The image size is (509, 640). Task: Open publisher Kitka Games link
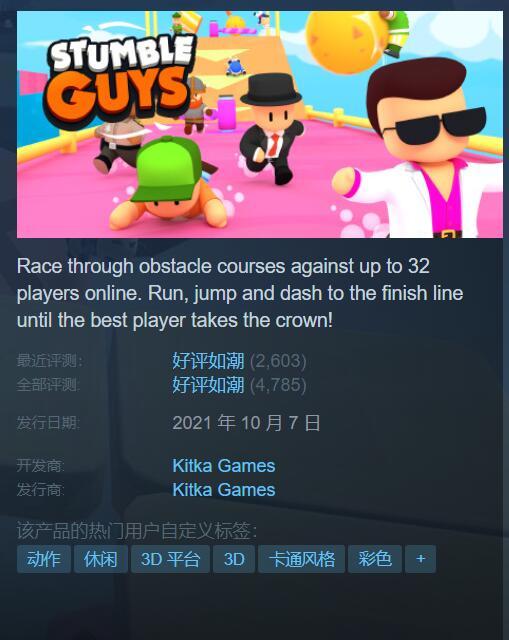pos(224,489)
